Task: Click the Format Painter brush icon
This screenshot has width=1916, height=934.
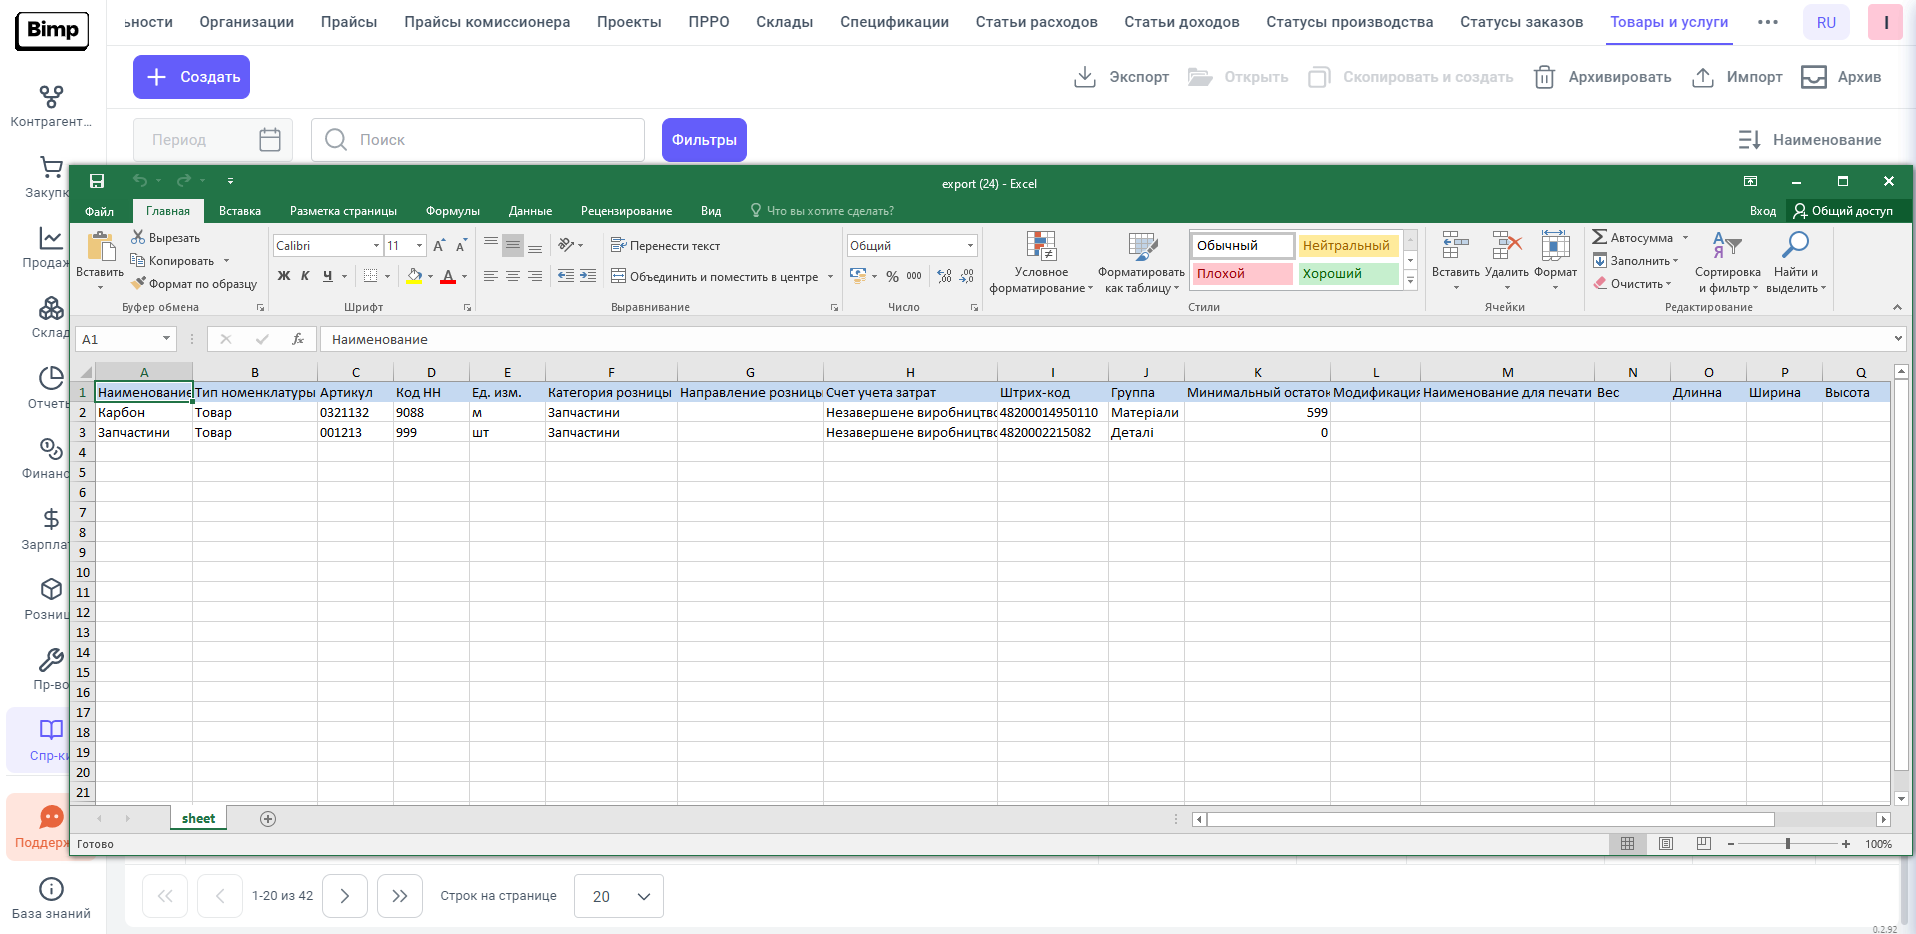Action: (139, 284)
